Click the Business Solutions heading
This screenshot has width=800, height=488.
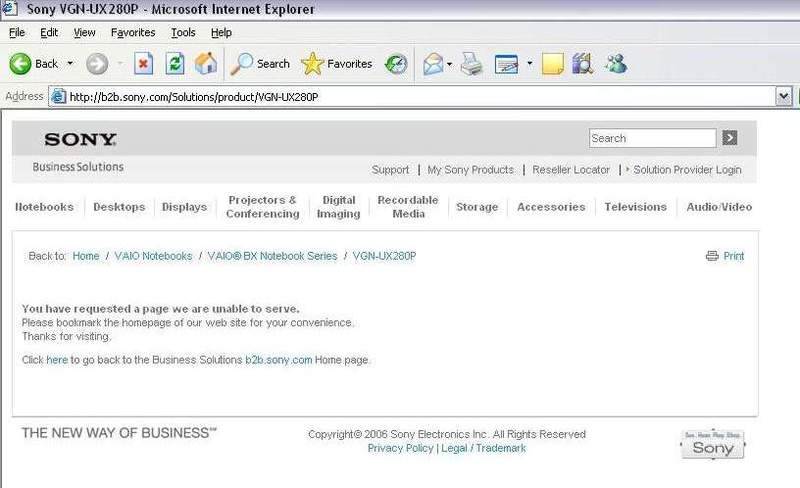click(78, 167)
